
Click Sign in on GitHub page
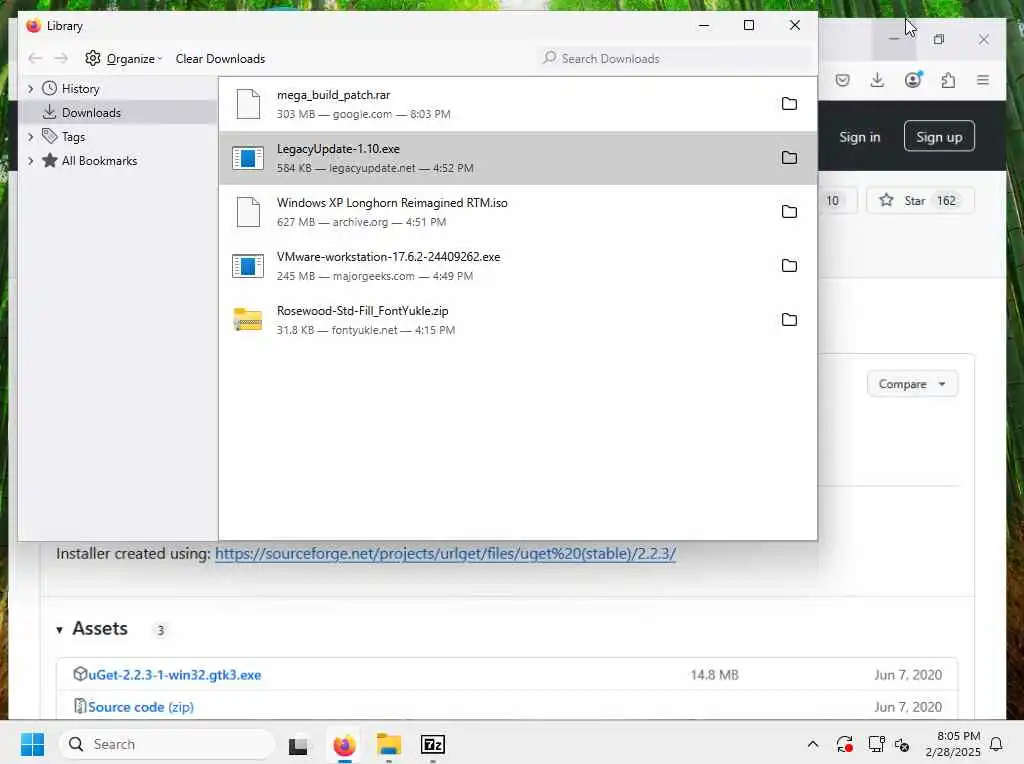click(x=859, y=137)
